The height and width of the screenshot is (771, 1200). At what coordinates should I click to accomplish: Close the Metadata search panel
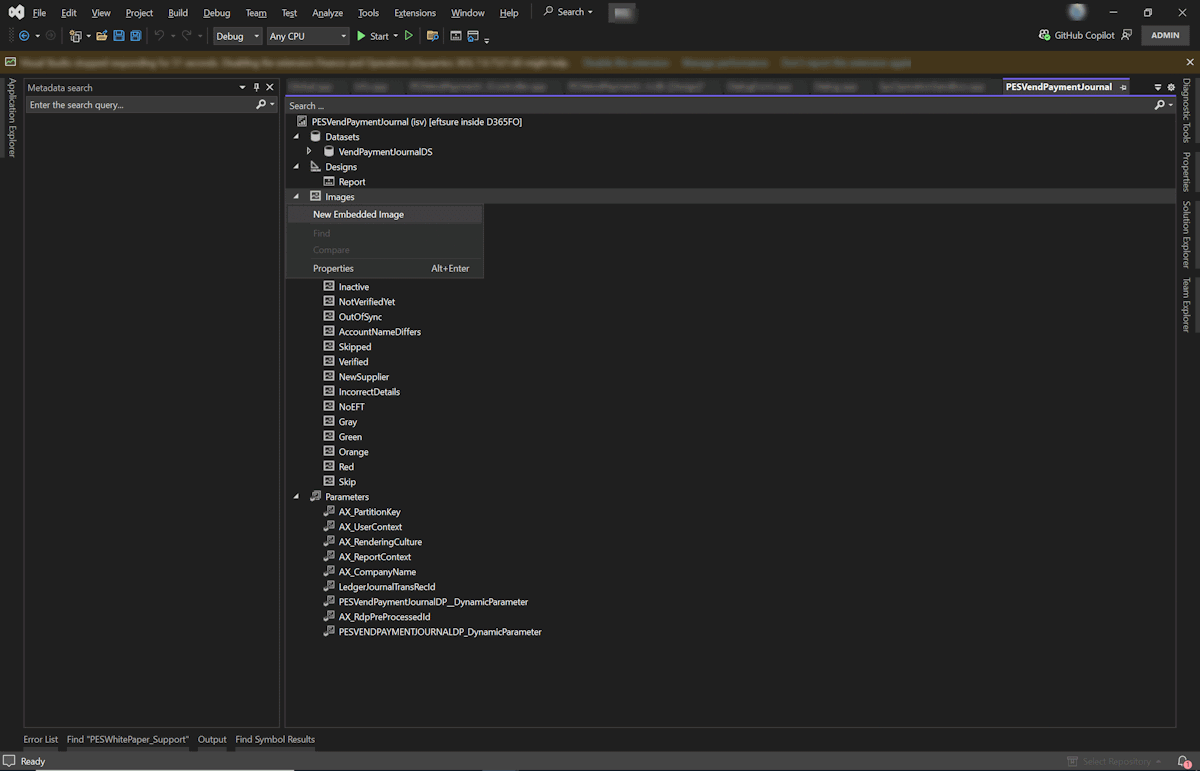click(x=269, y=87)
